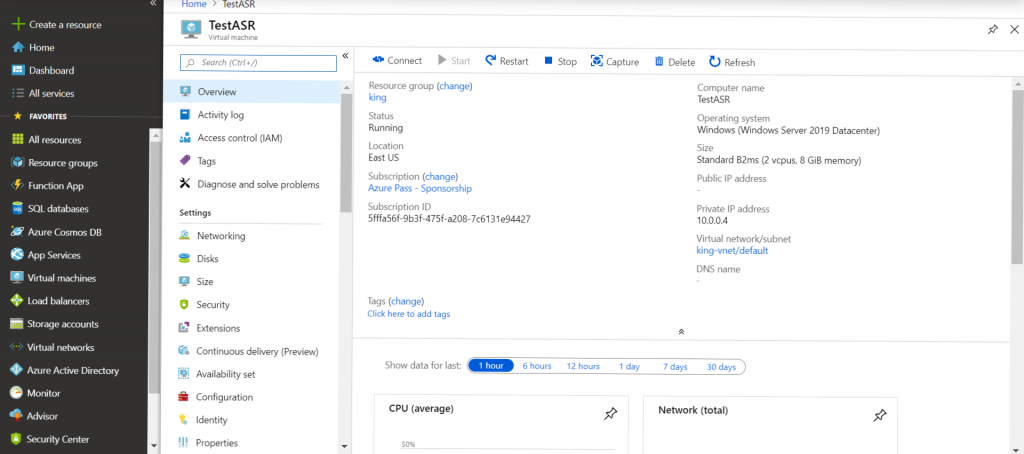1024x454 pixels.
Task: Pin the CPU (average) chart
Action: coord(610,414)
